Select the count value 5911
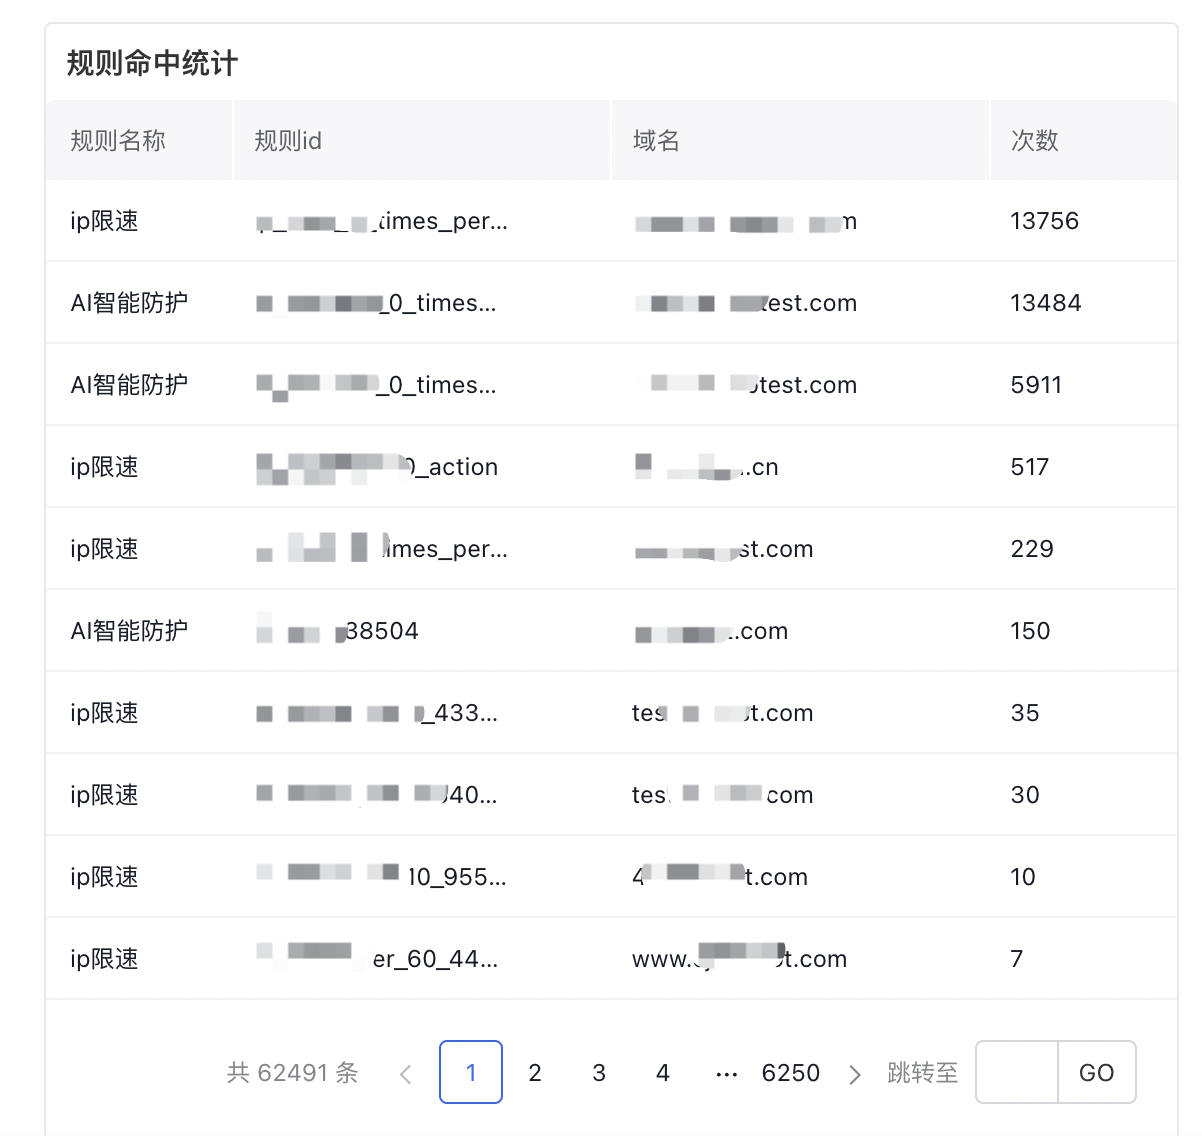 coord(1036,385)
